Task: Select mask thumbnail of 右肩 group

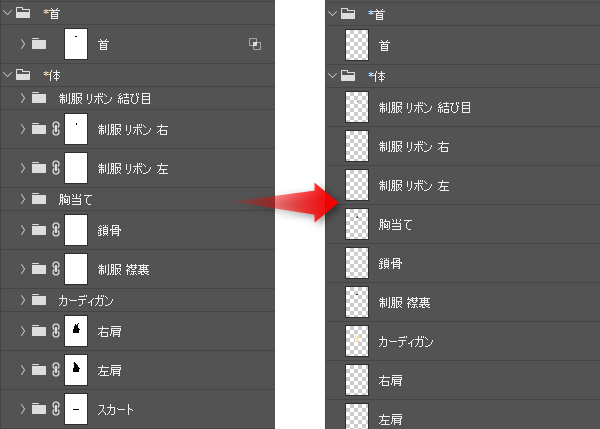Action: click(76, 331)
